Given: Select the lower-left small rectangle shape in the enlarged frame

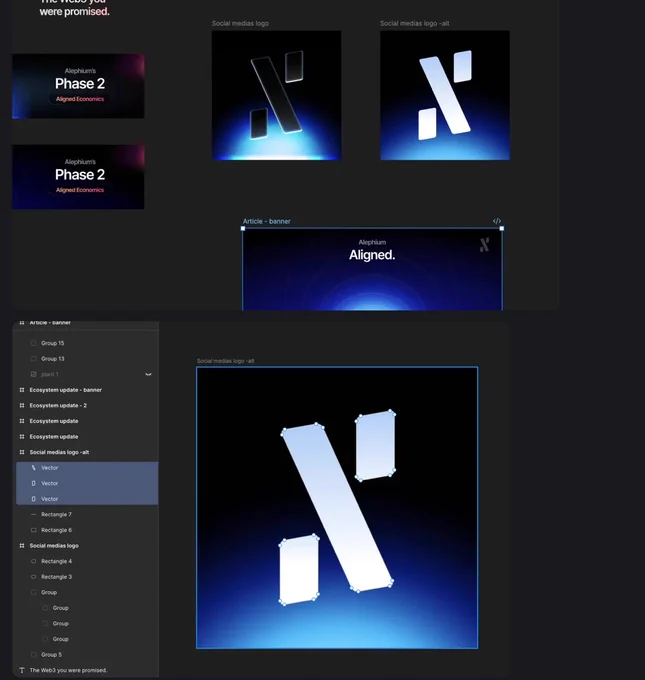Looking at the screenshot, I should [x=299, y=569].
